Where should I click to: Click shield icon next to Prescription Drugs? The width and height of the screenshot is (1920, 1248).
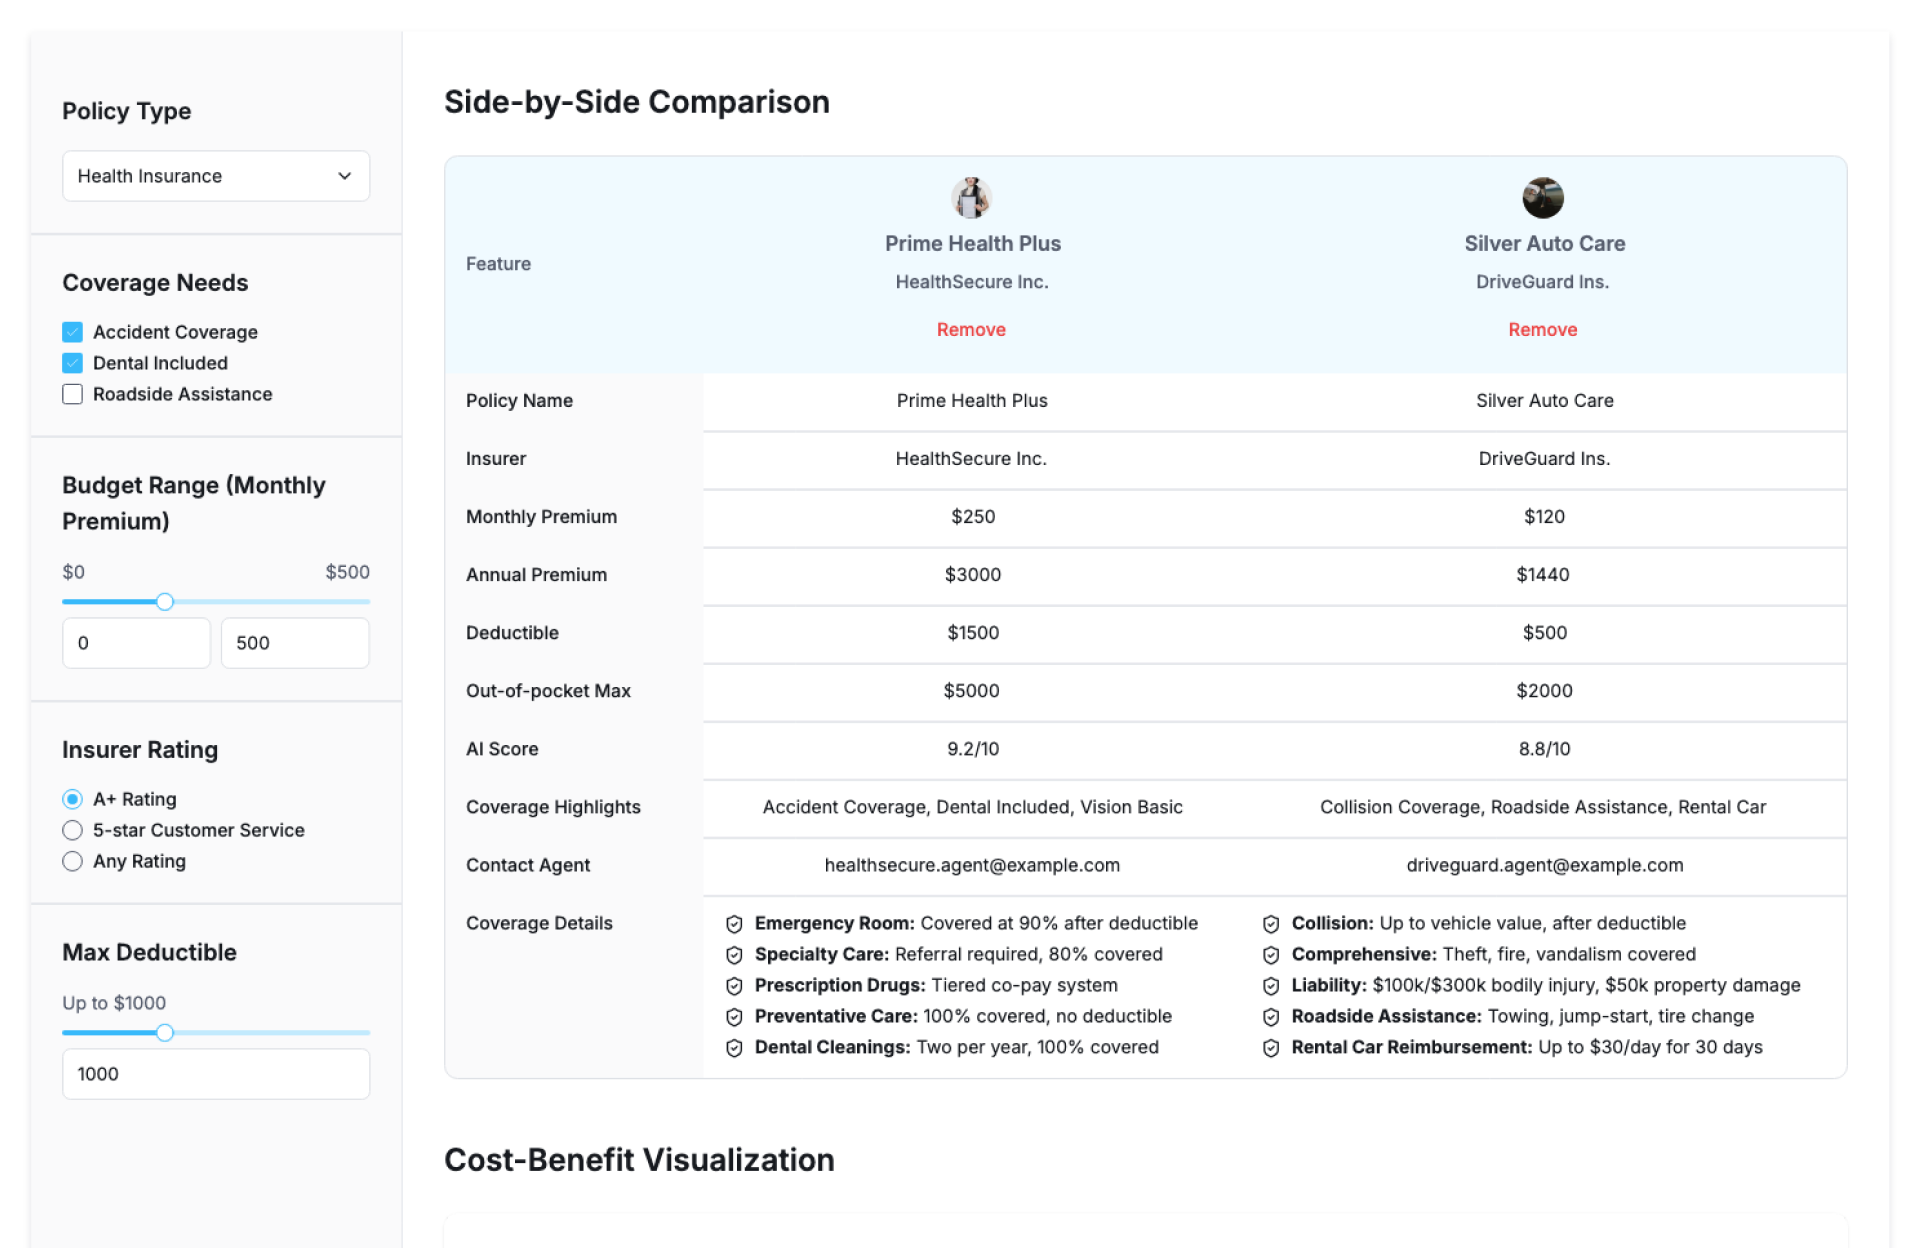coord(734,986)
